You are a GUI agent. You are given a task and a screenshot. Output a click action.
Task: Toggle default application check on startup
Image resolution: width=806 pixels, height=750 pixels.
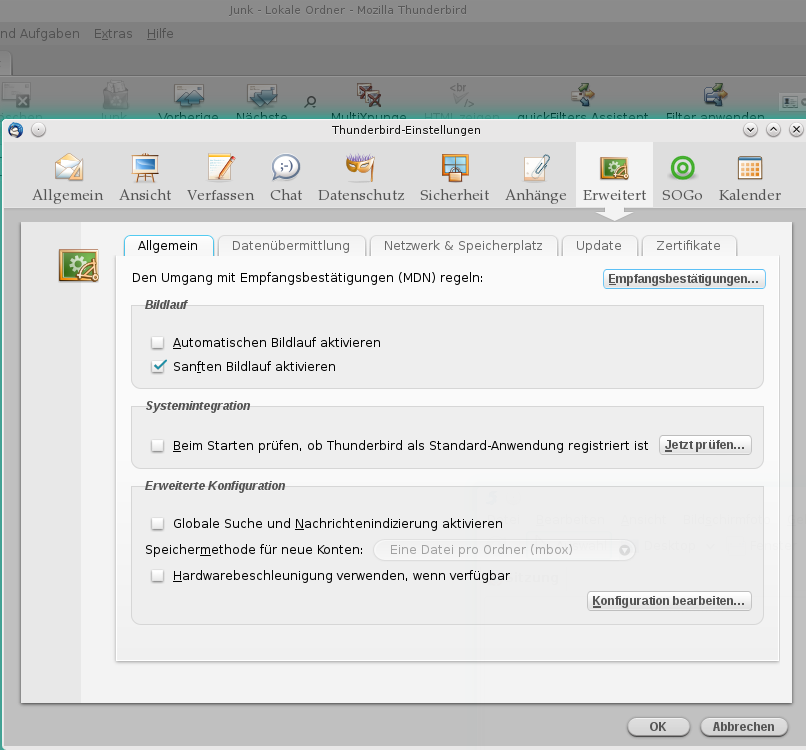tap(157, 445)
